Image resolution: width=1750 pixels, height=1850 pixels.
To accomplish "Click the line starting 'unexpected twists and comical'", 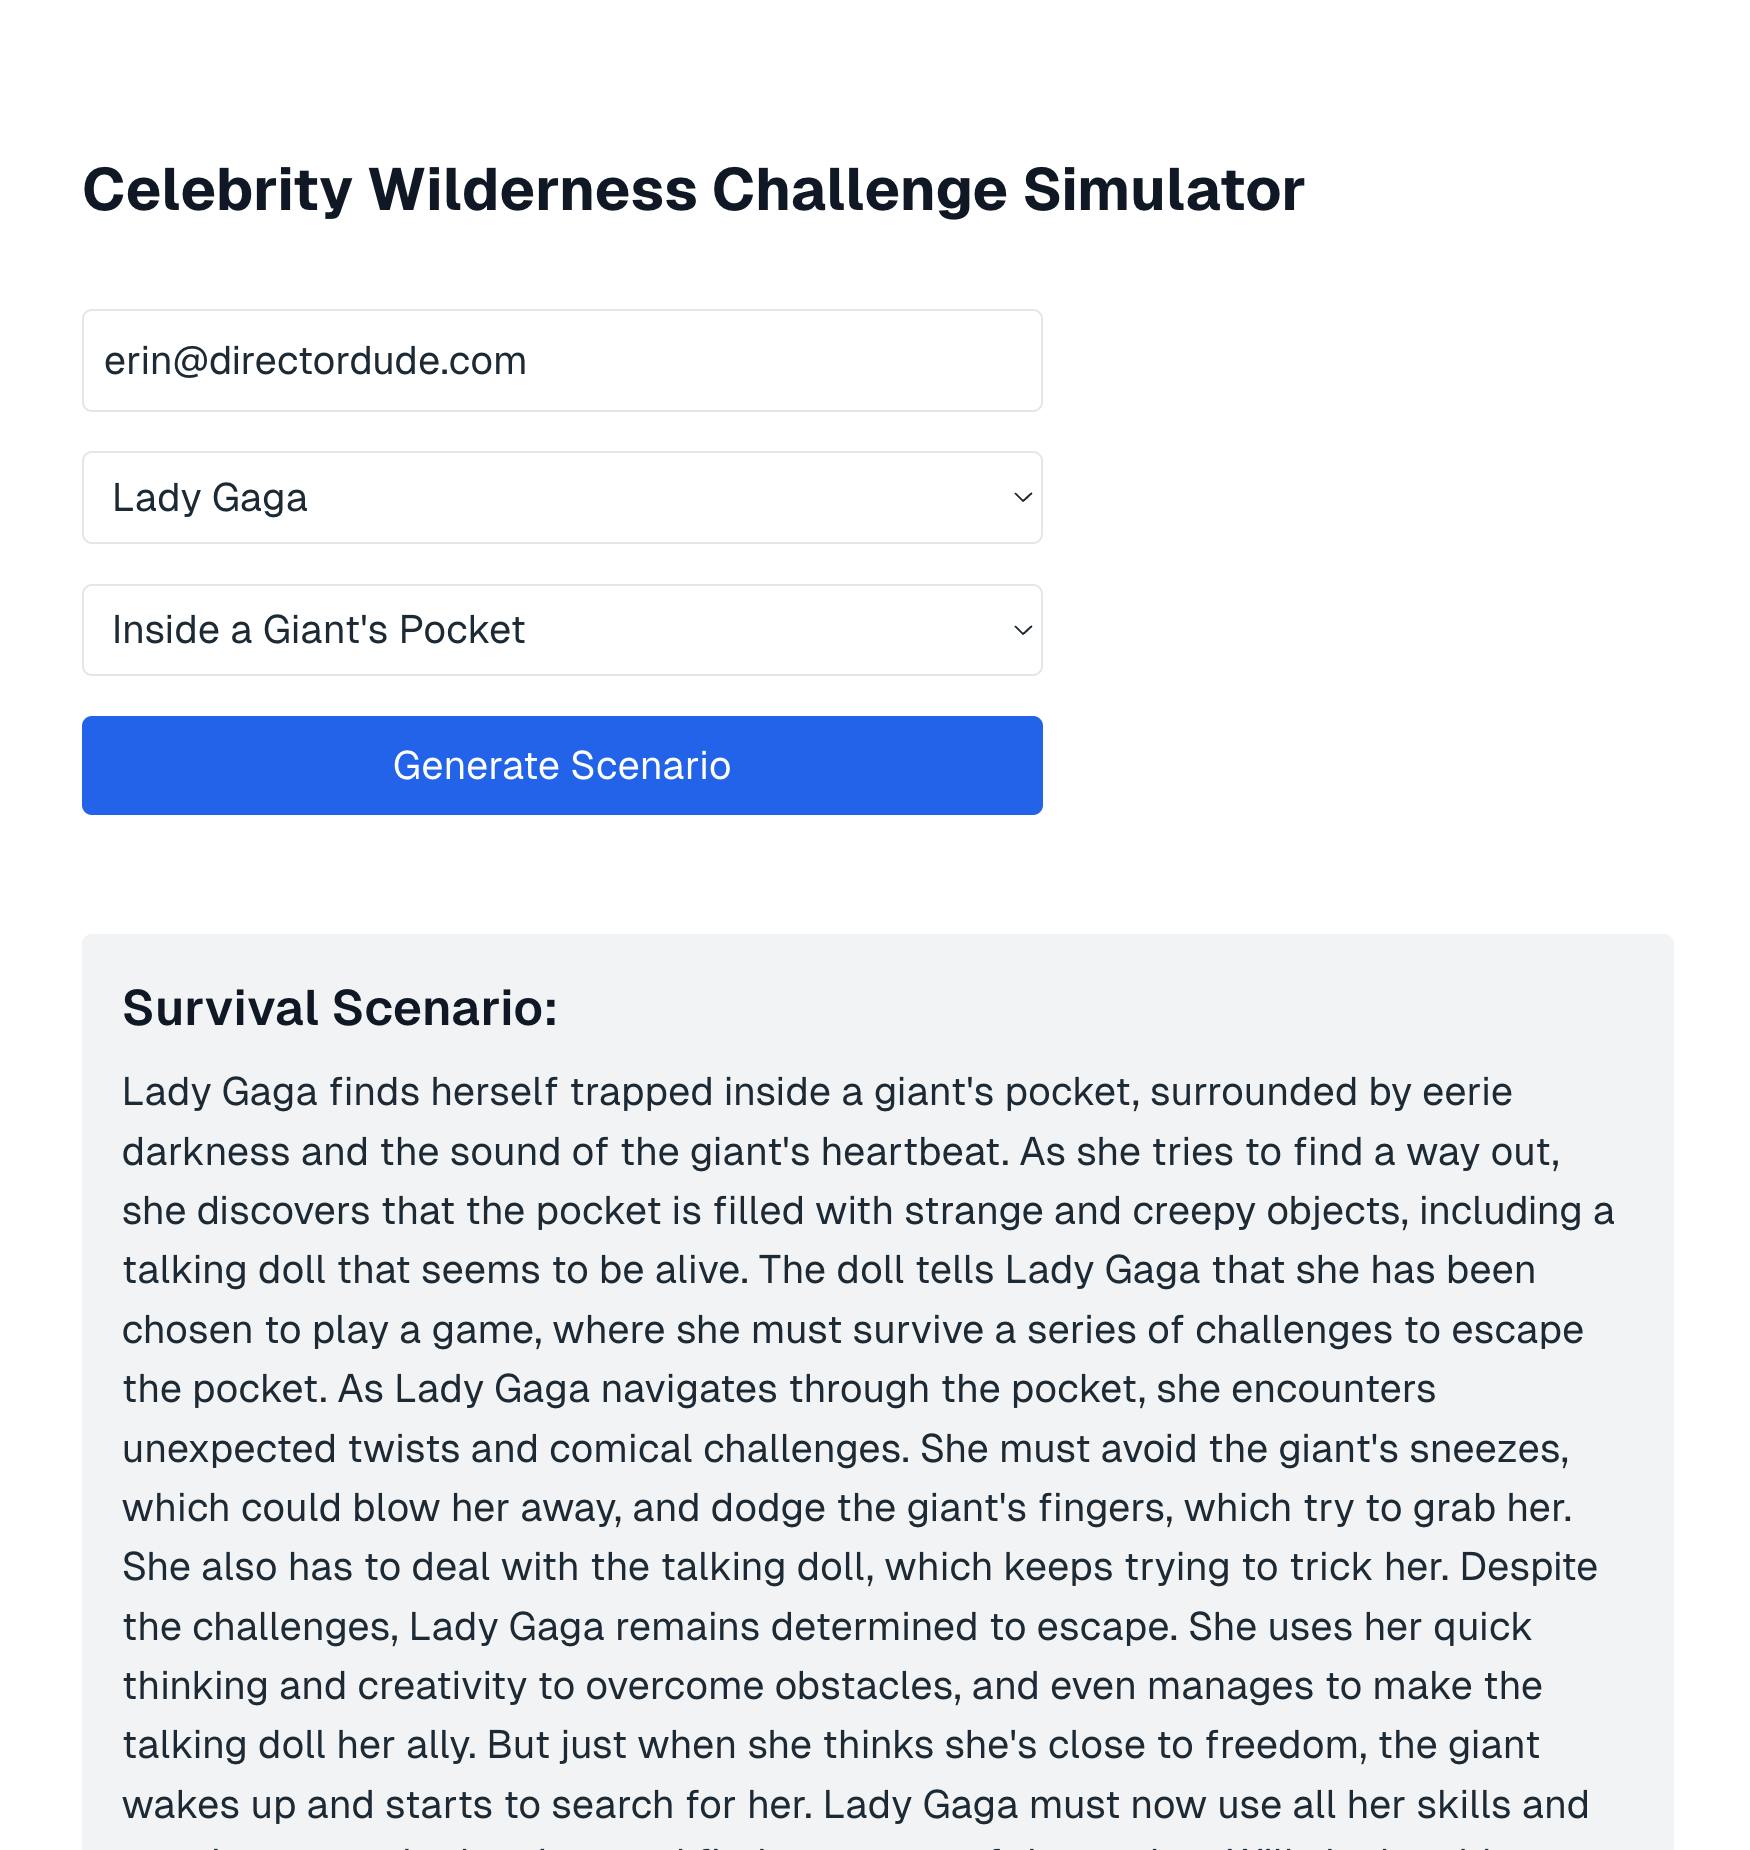I will (x=845, y=1449).
